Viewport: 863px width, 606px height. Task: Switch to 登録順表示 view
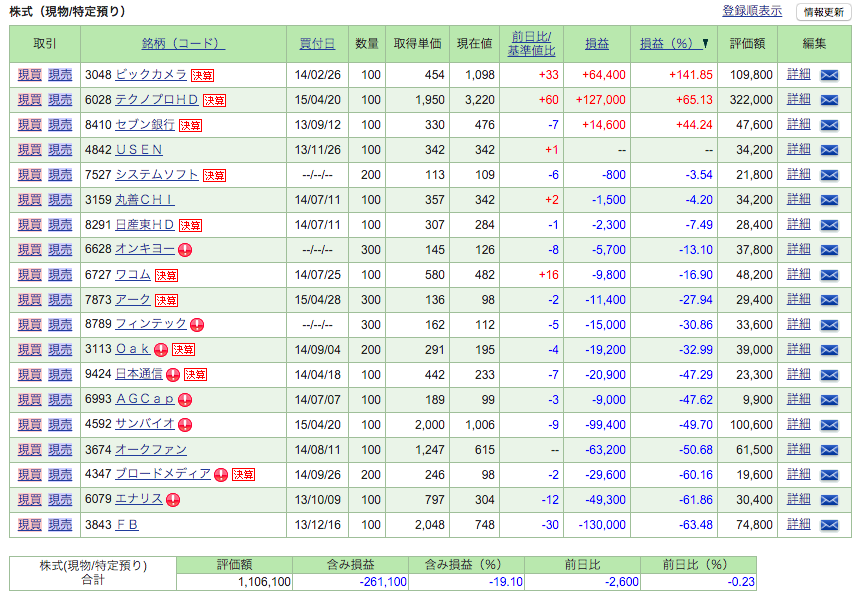point(752,11)
